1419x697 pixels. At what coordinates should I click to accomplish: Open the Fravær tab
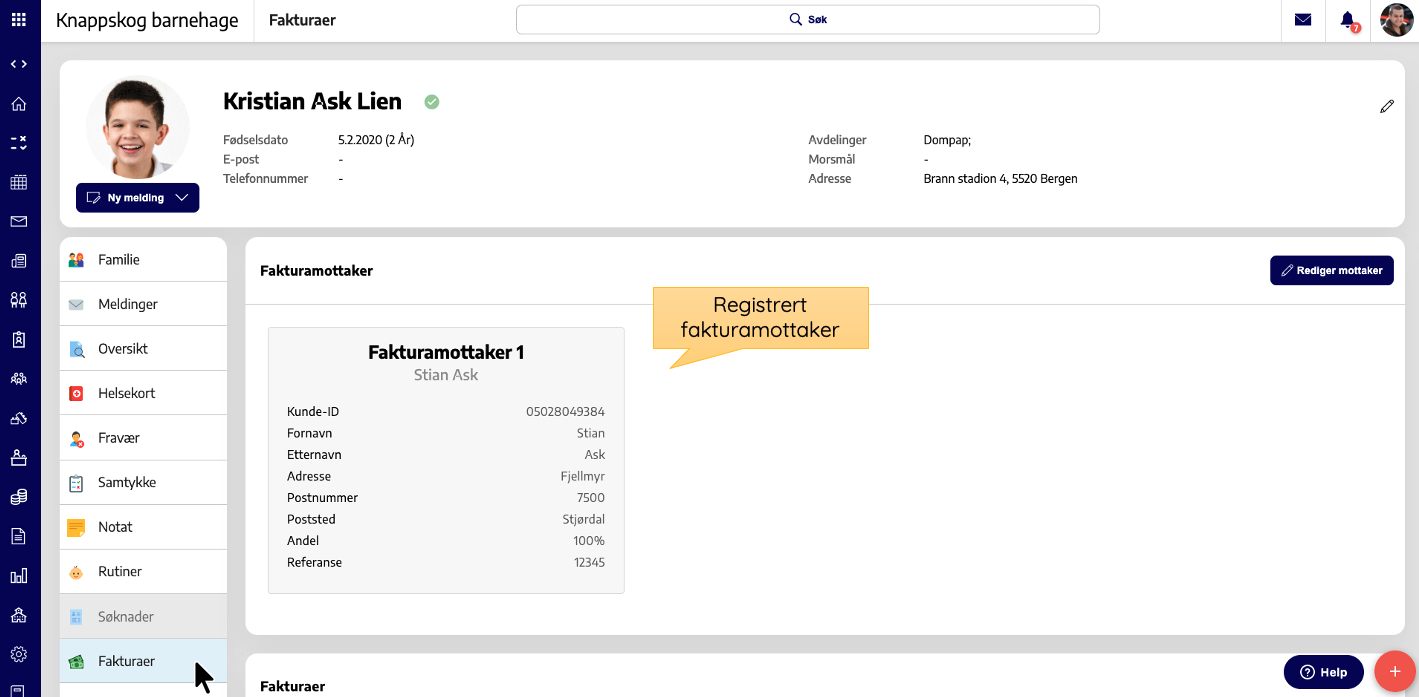[x=143, y=438]
